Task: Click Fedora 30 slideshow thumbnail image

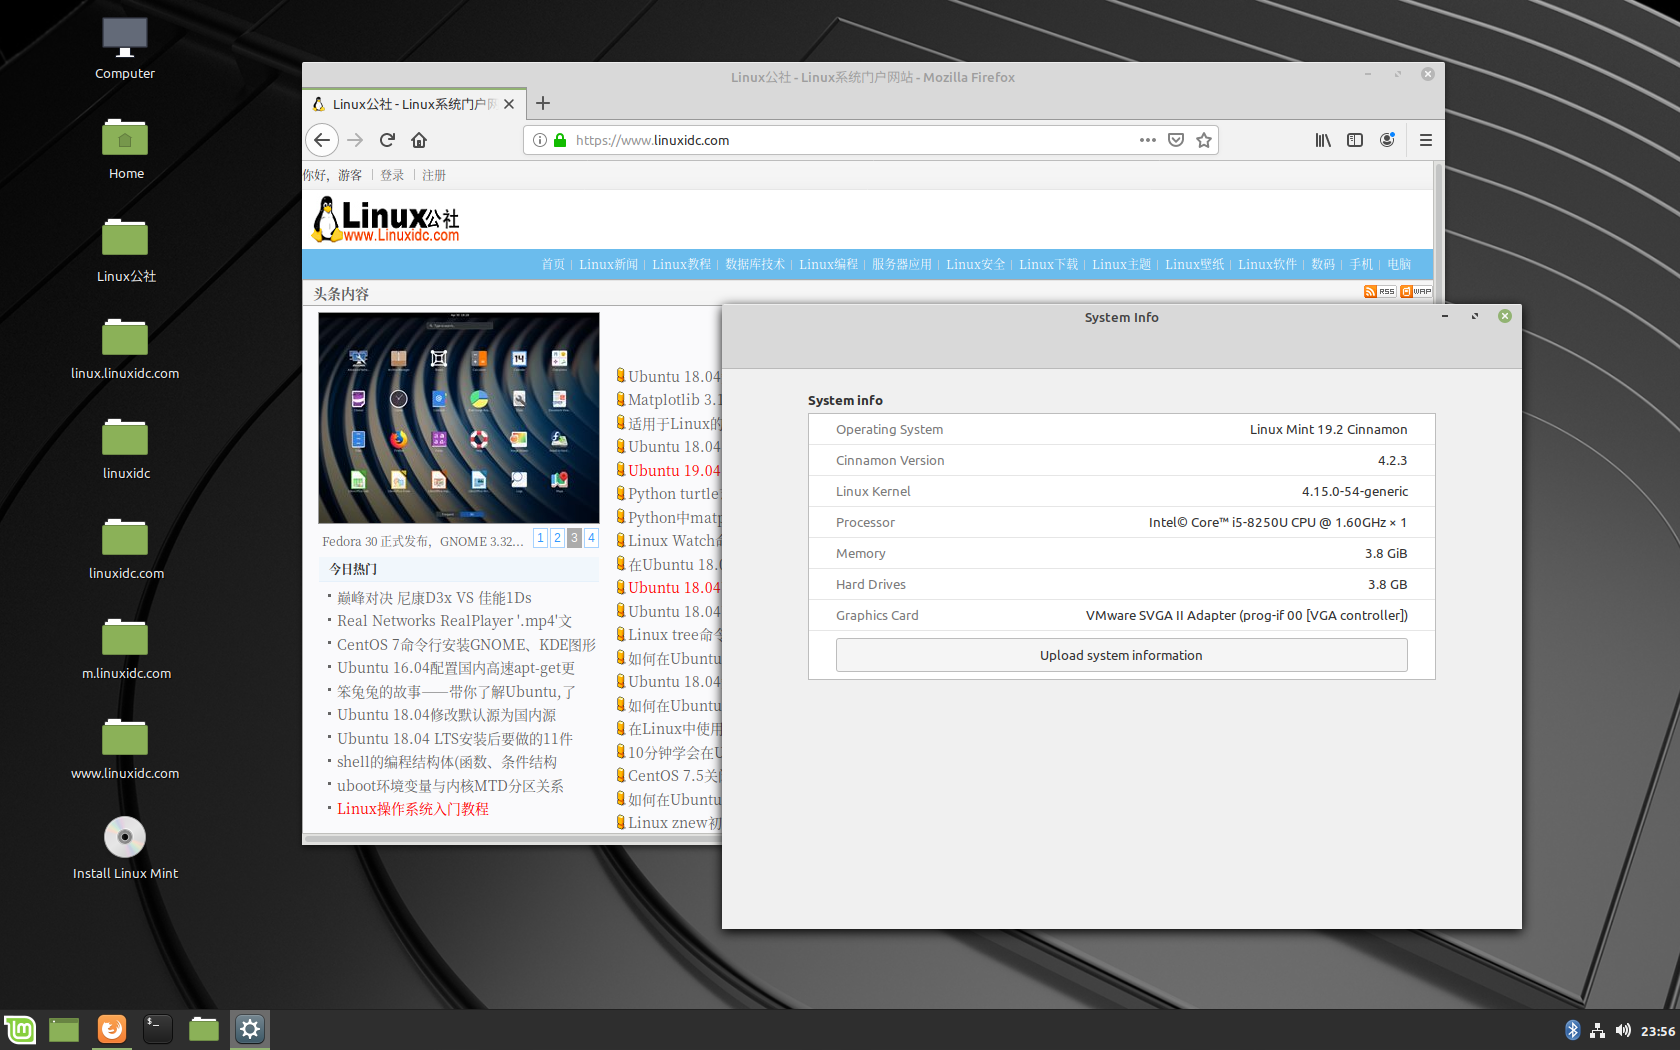Action: tap(459, 418)
